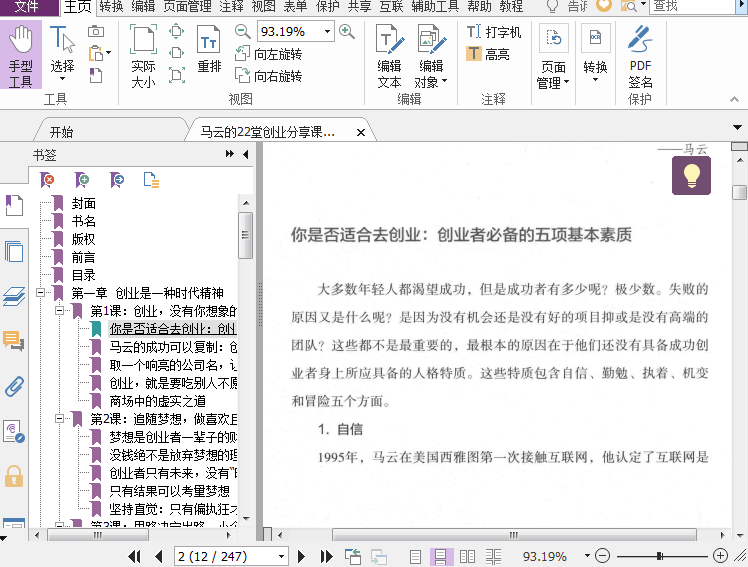Choose the Typewriter (打字机) tool

coord(493,32)
